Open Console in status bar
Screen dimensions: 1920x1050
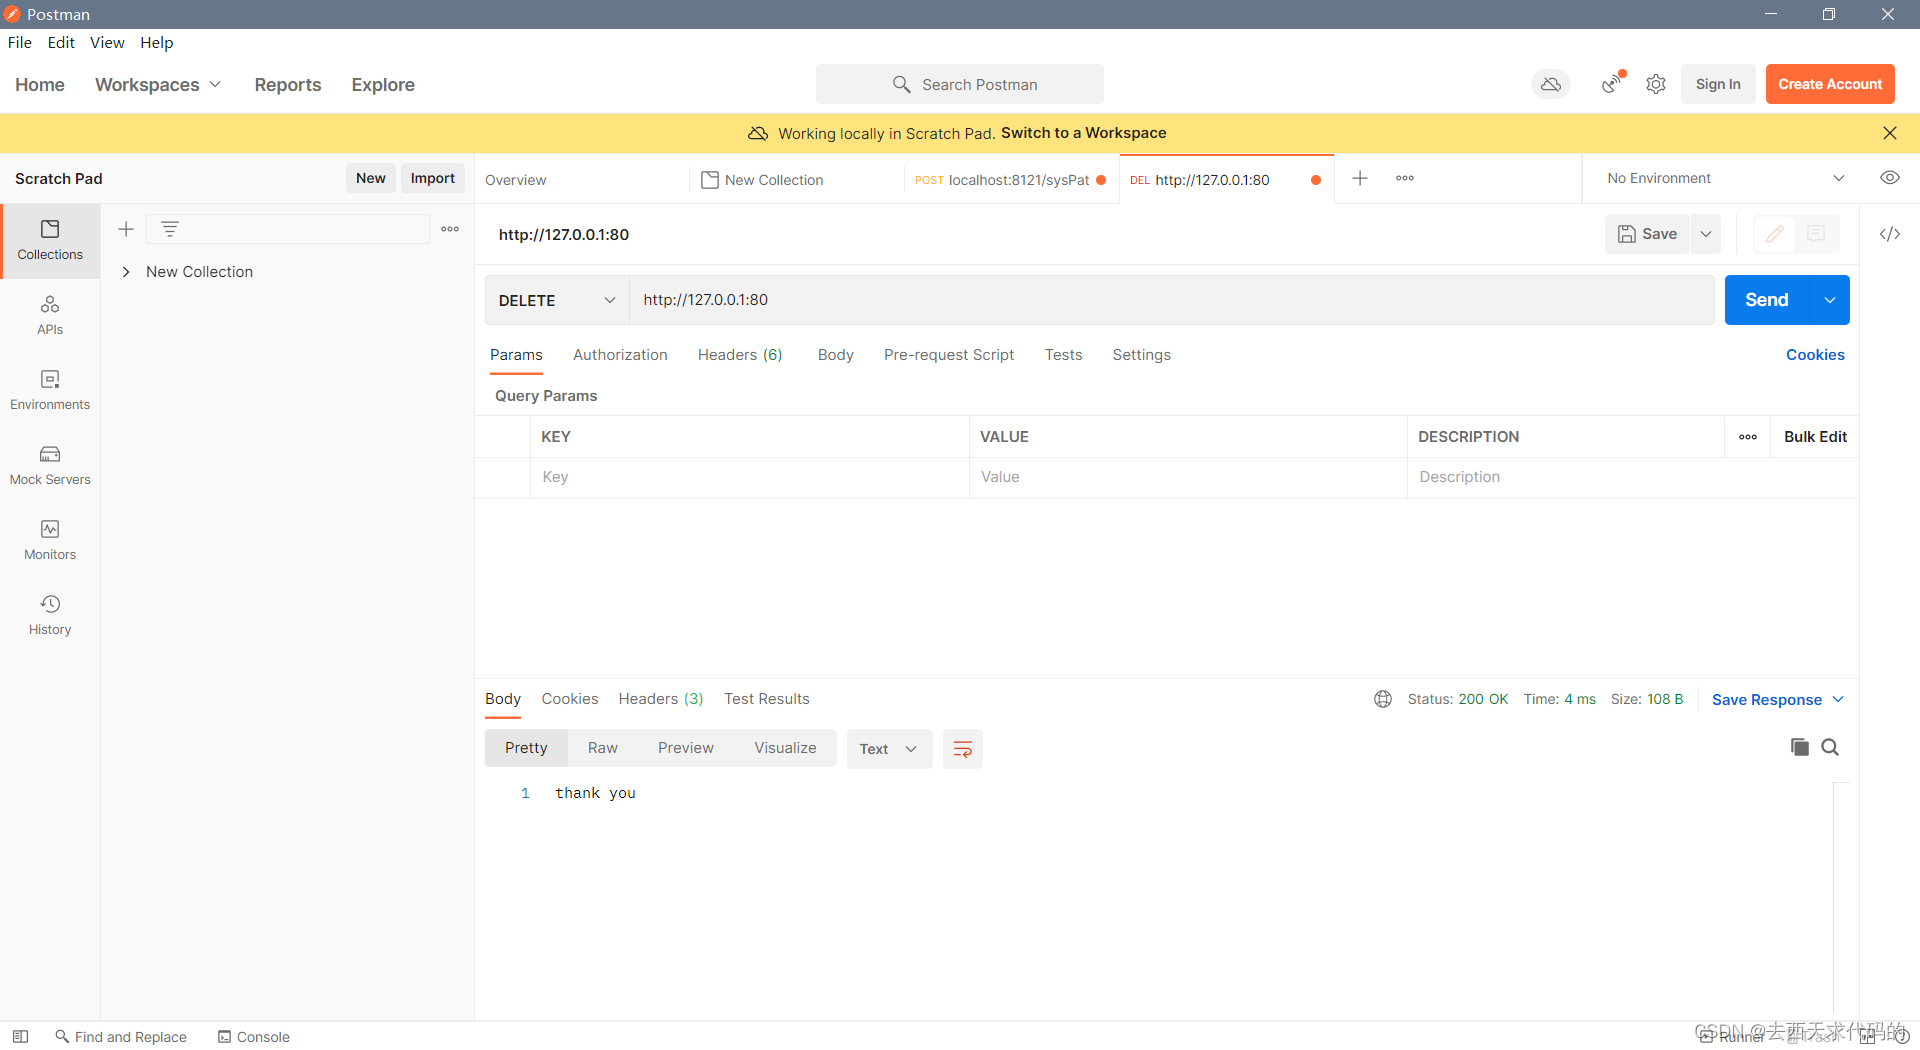[x=254, y=1037]
